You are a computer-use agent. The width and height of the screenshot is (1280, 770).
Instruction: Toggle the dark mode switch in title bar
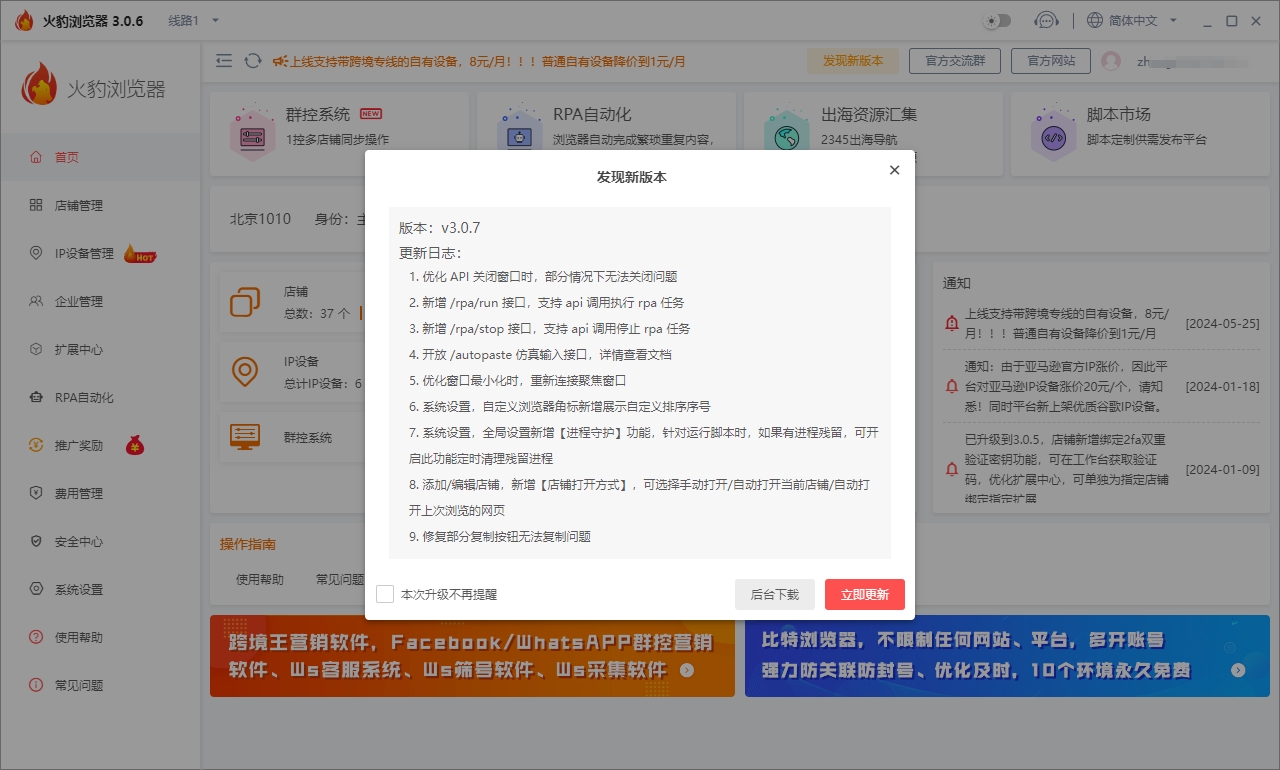(x=998, y=20)
